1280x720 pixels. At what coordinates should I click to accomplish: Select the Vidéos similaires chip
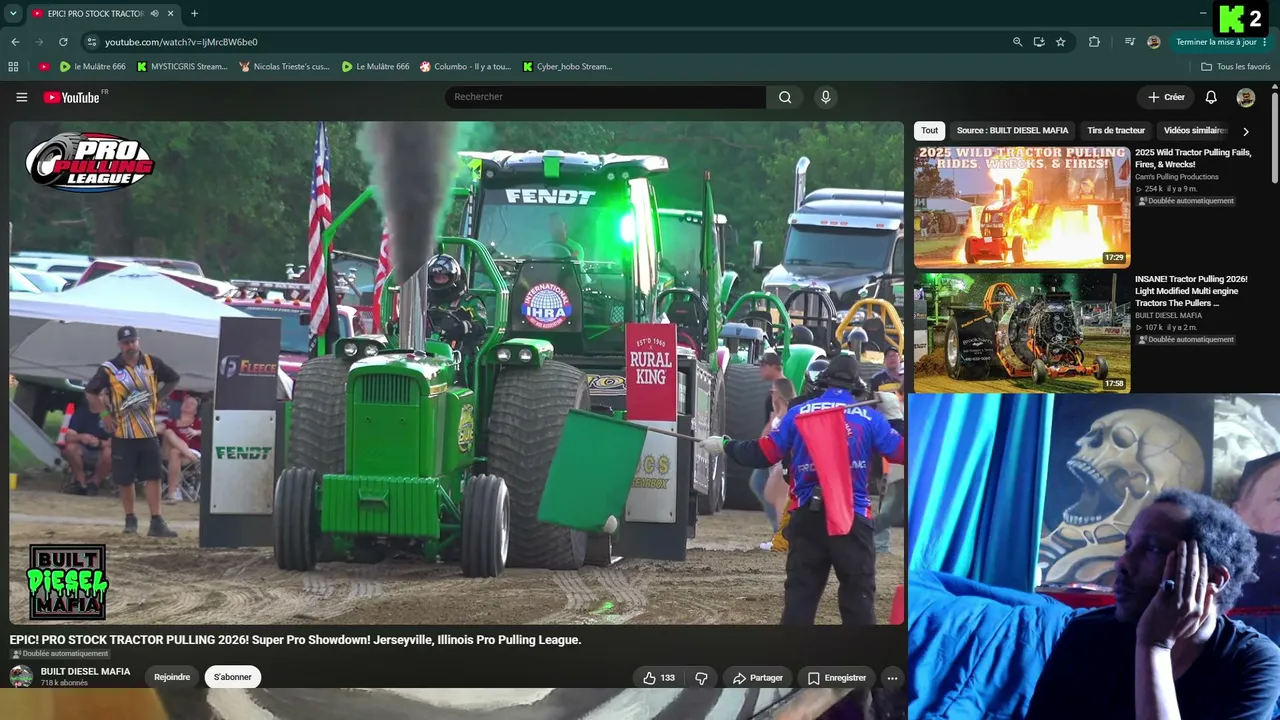point(1195,131)
